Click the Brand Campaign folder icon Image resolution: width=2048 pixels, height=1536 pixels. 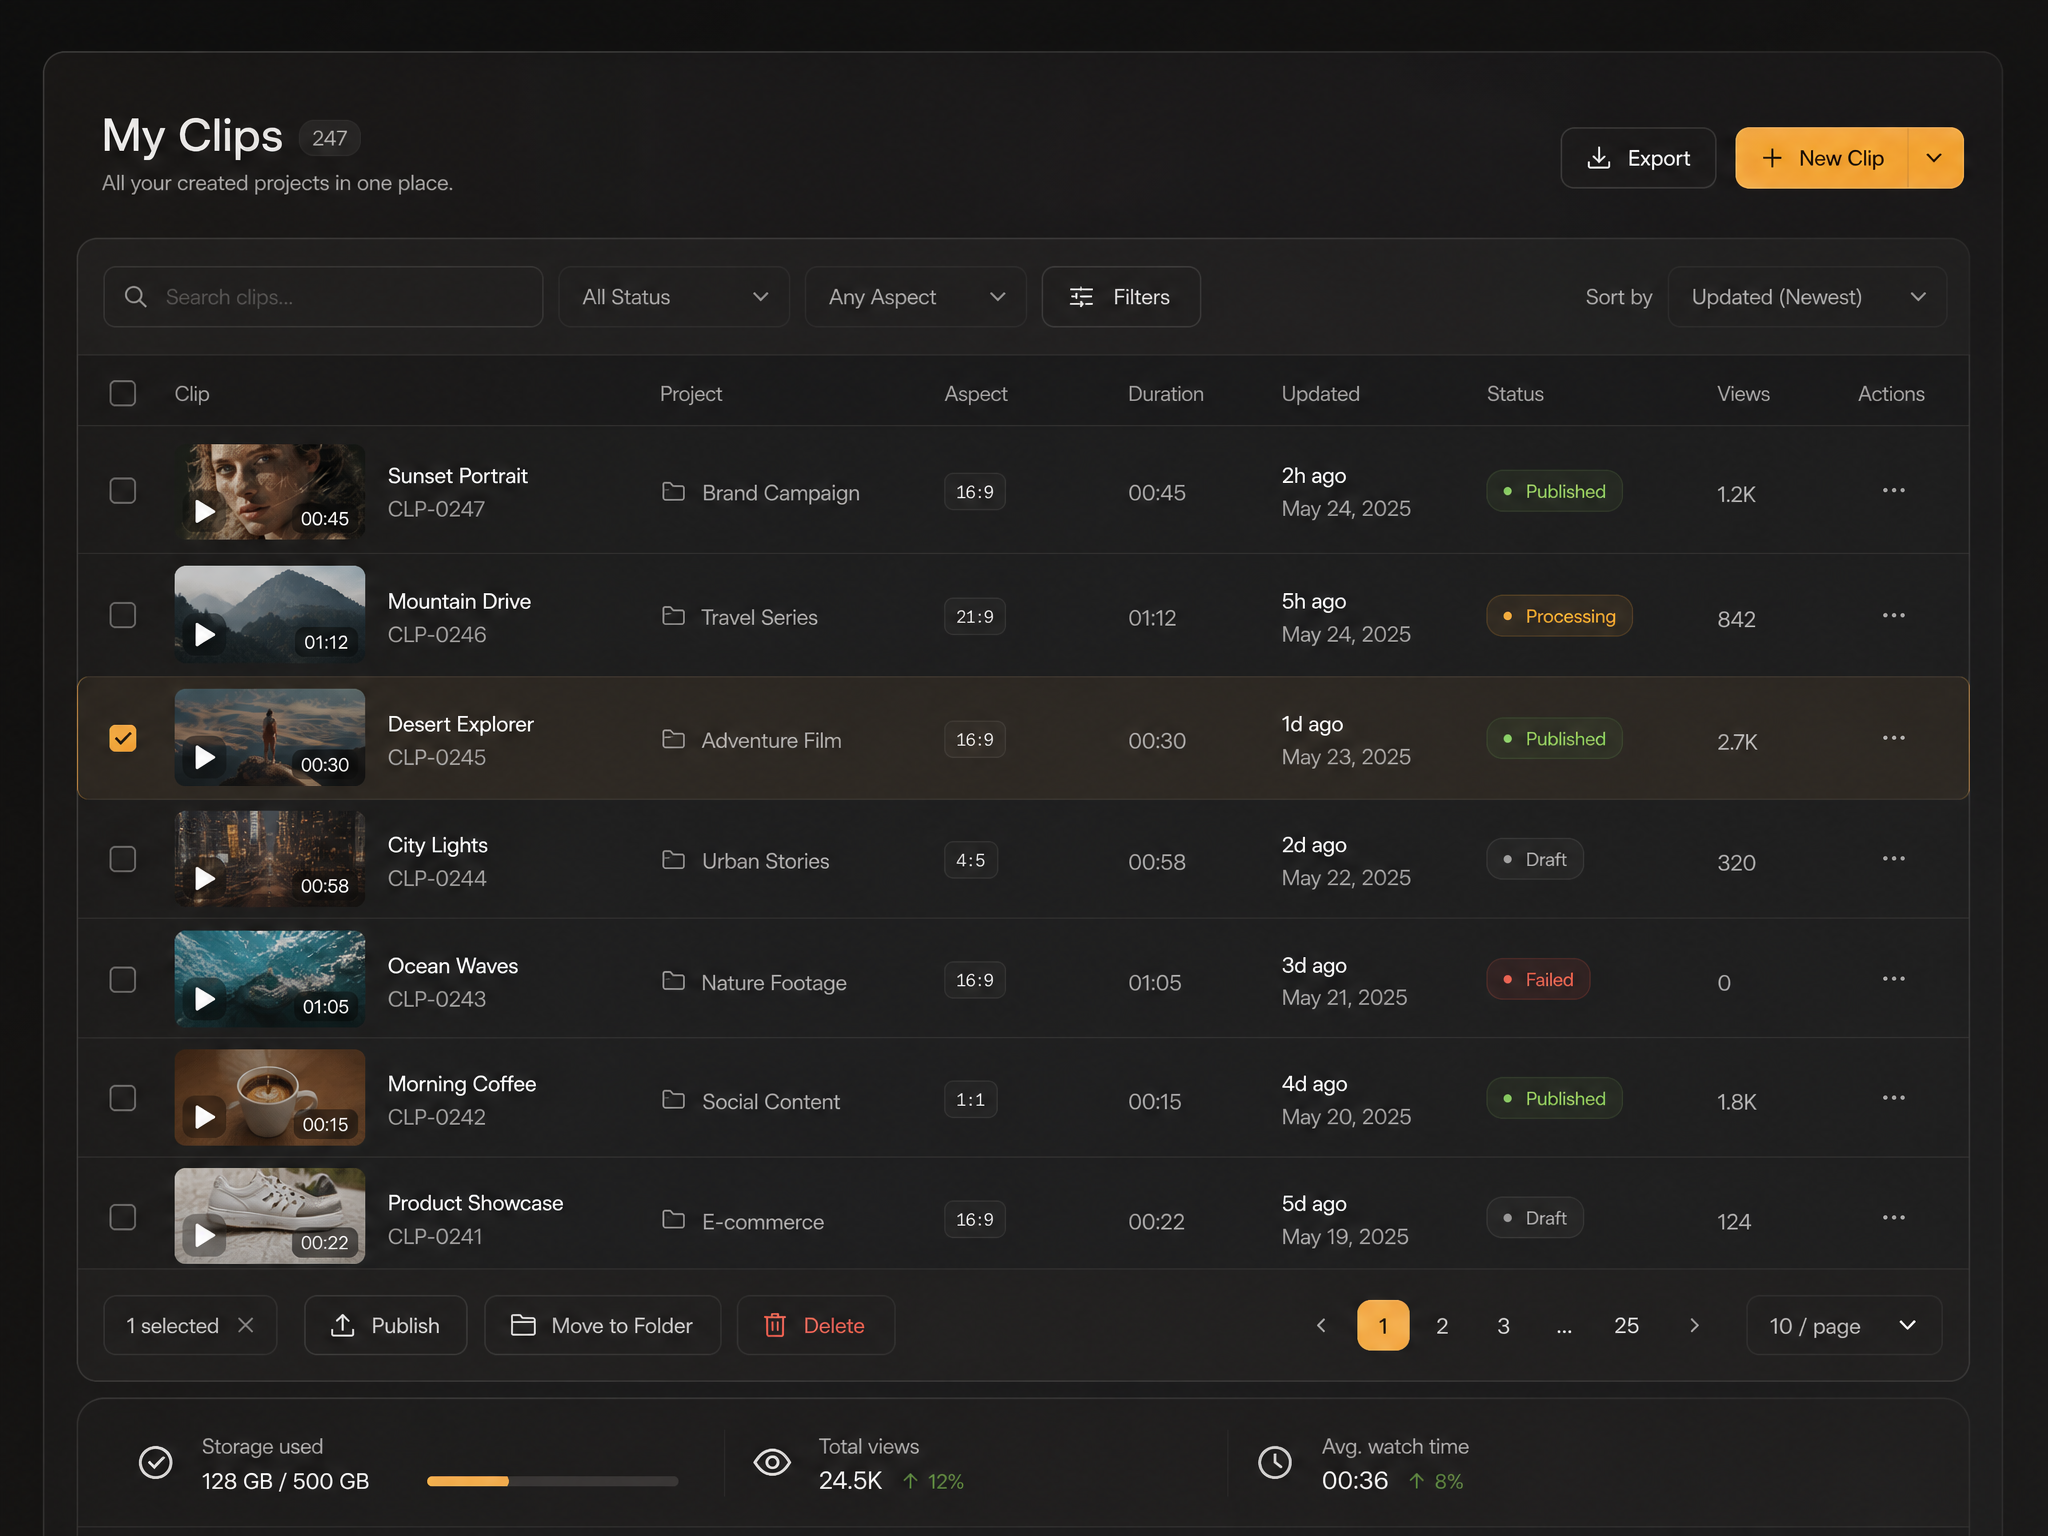pyautogui.click(x=673, y=492)
